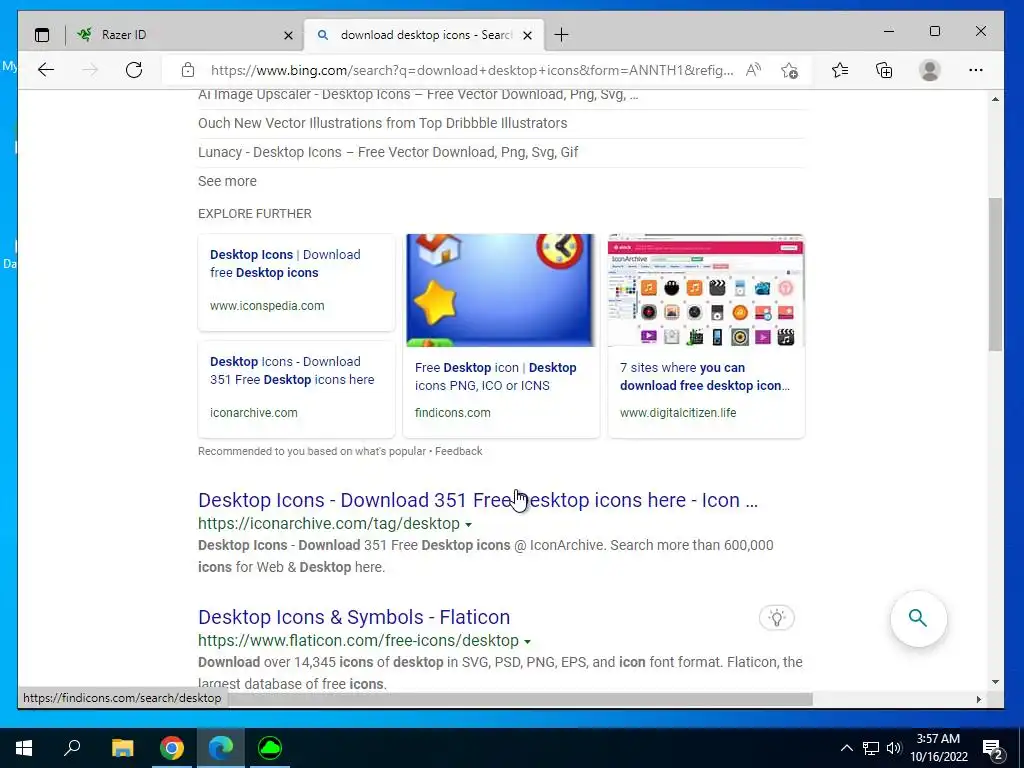View site information lock icon
1024x768 pixels.
(188, 70)
